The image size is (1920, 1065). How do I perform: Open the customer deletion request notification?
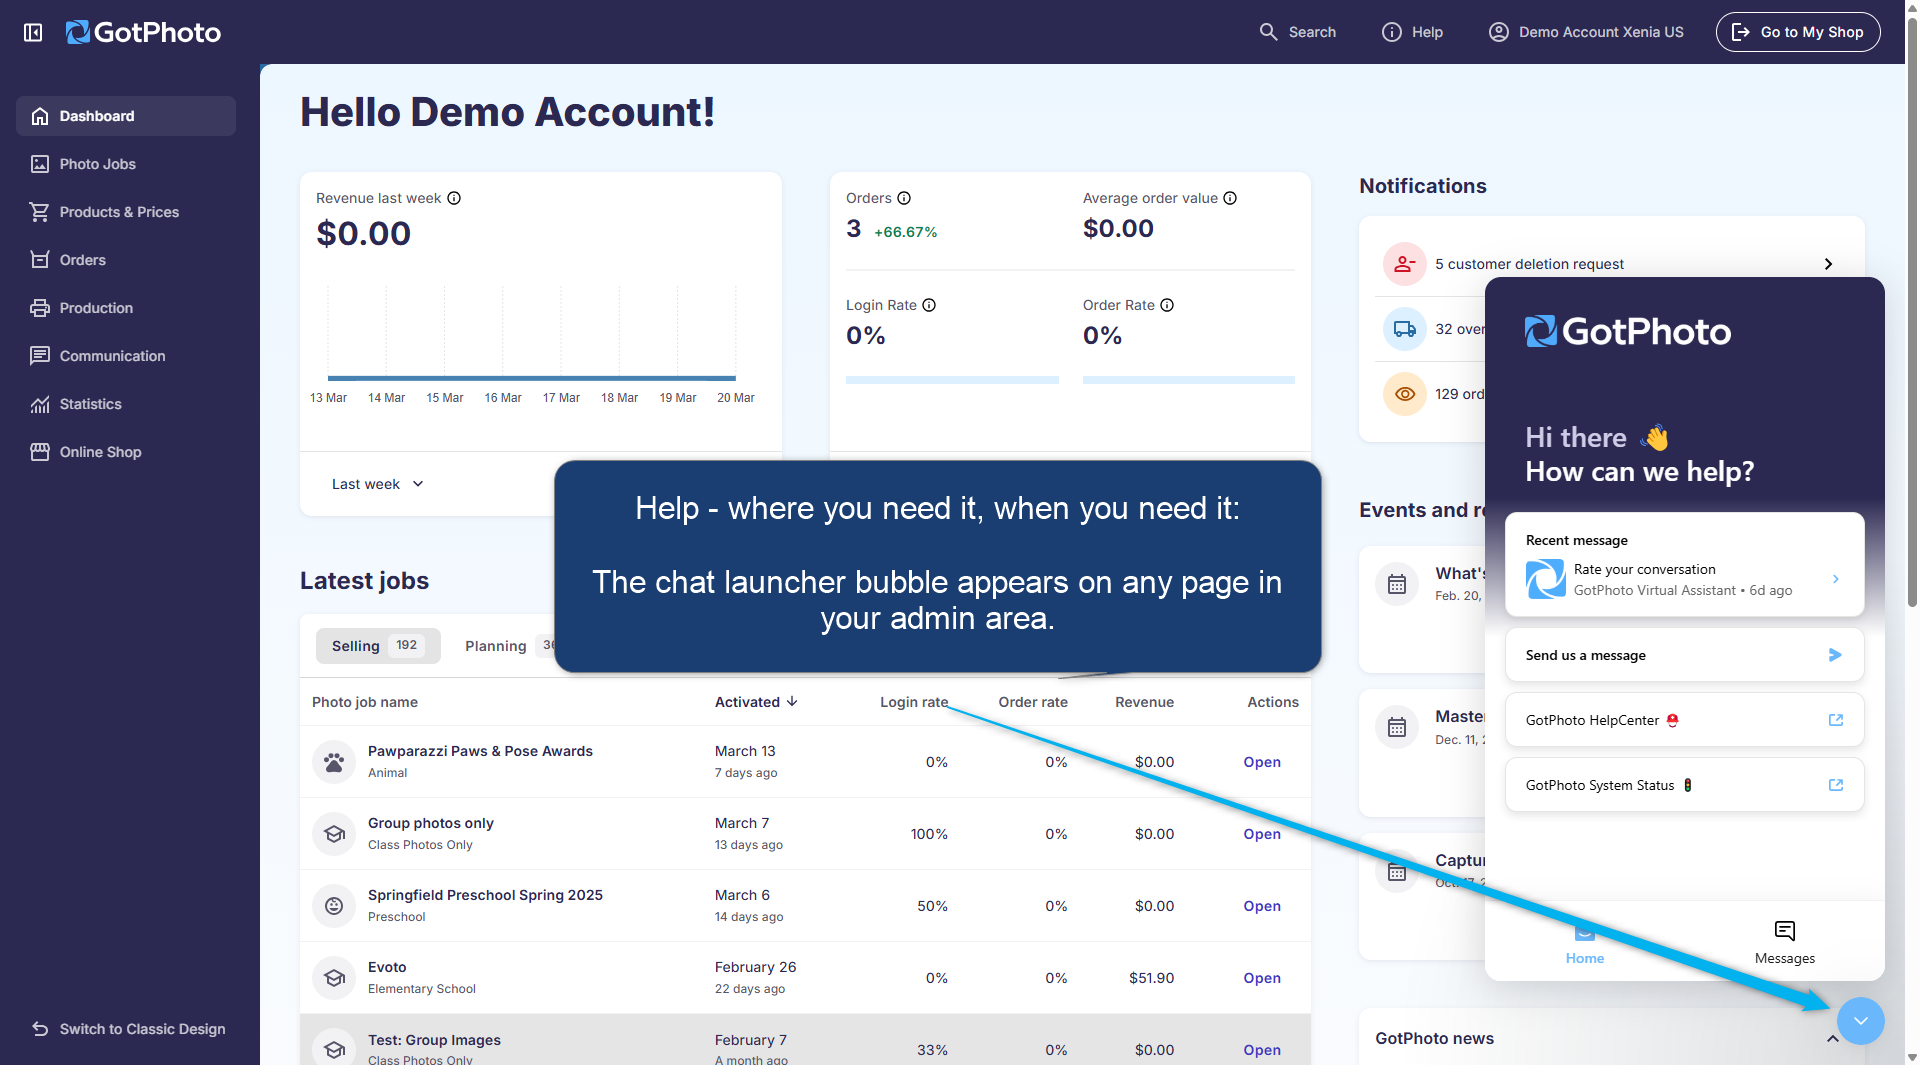[1611, 264]
